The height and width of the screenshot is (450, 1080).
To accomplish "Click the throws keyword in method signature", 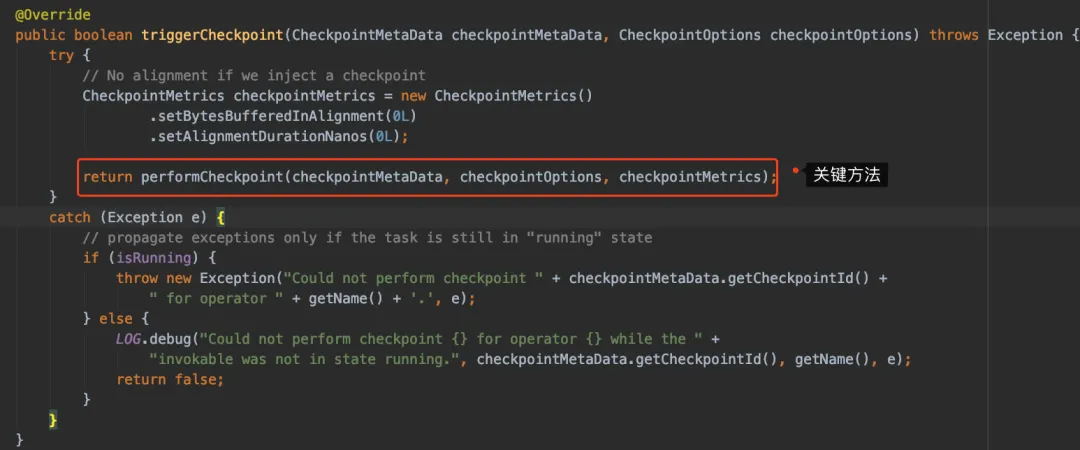I will pos(954,35).
